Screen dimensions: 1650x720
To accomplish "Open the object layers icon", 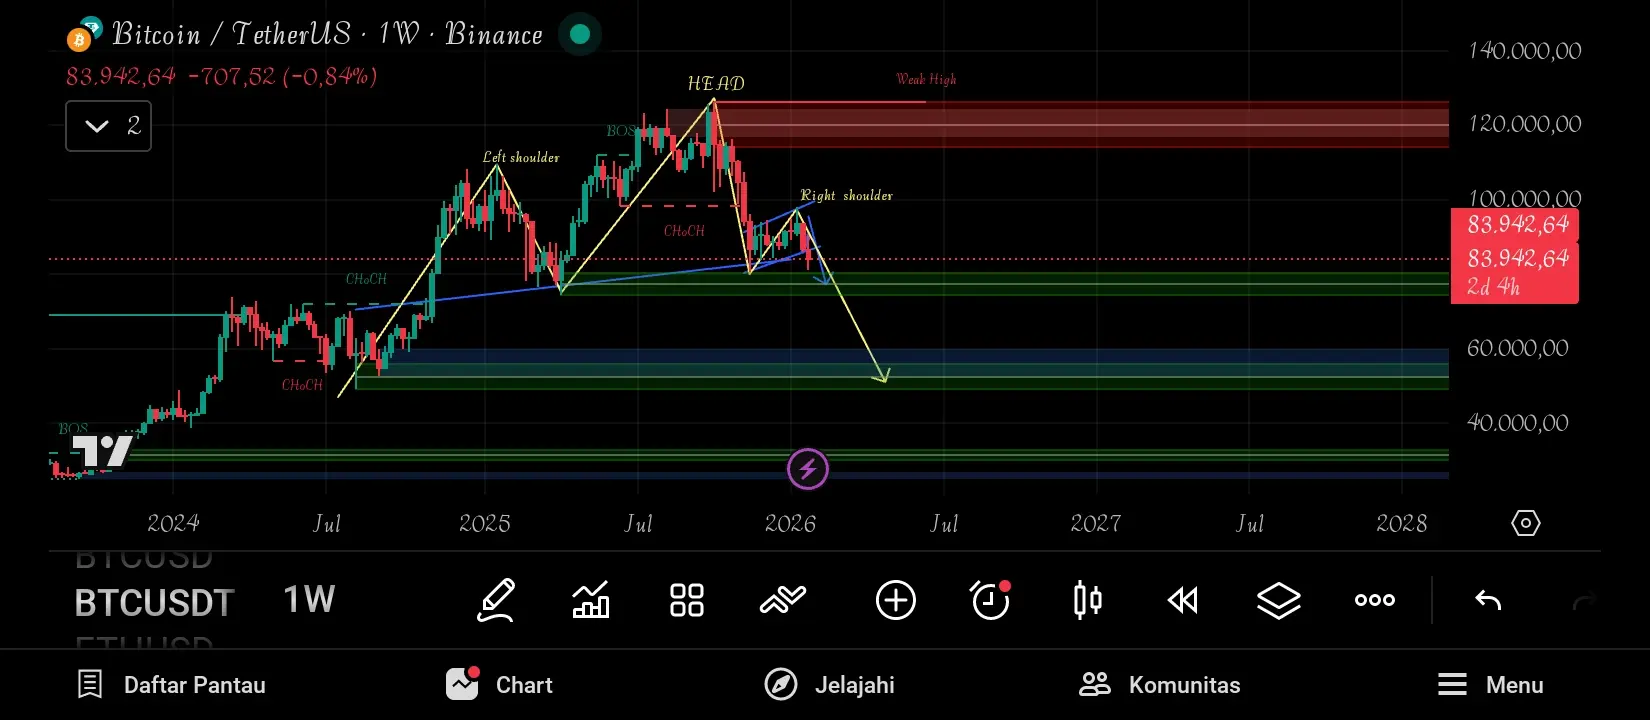I will pyautogui.click(x=1279, y=600).
